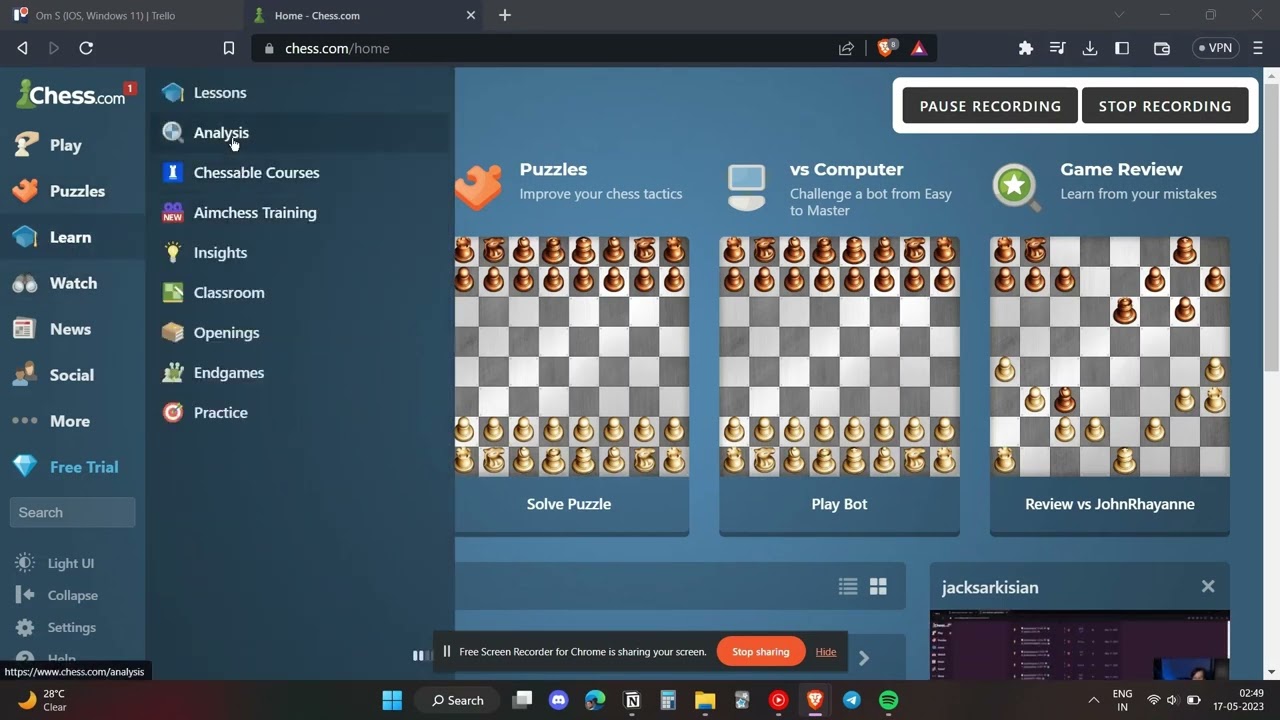Open the Endgames menu entry
The height and width of the screenshot is (720, 1280).
click(229, 372)
